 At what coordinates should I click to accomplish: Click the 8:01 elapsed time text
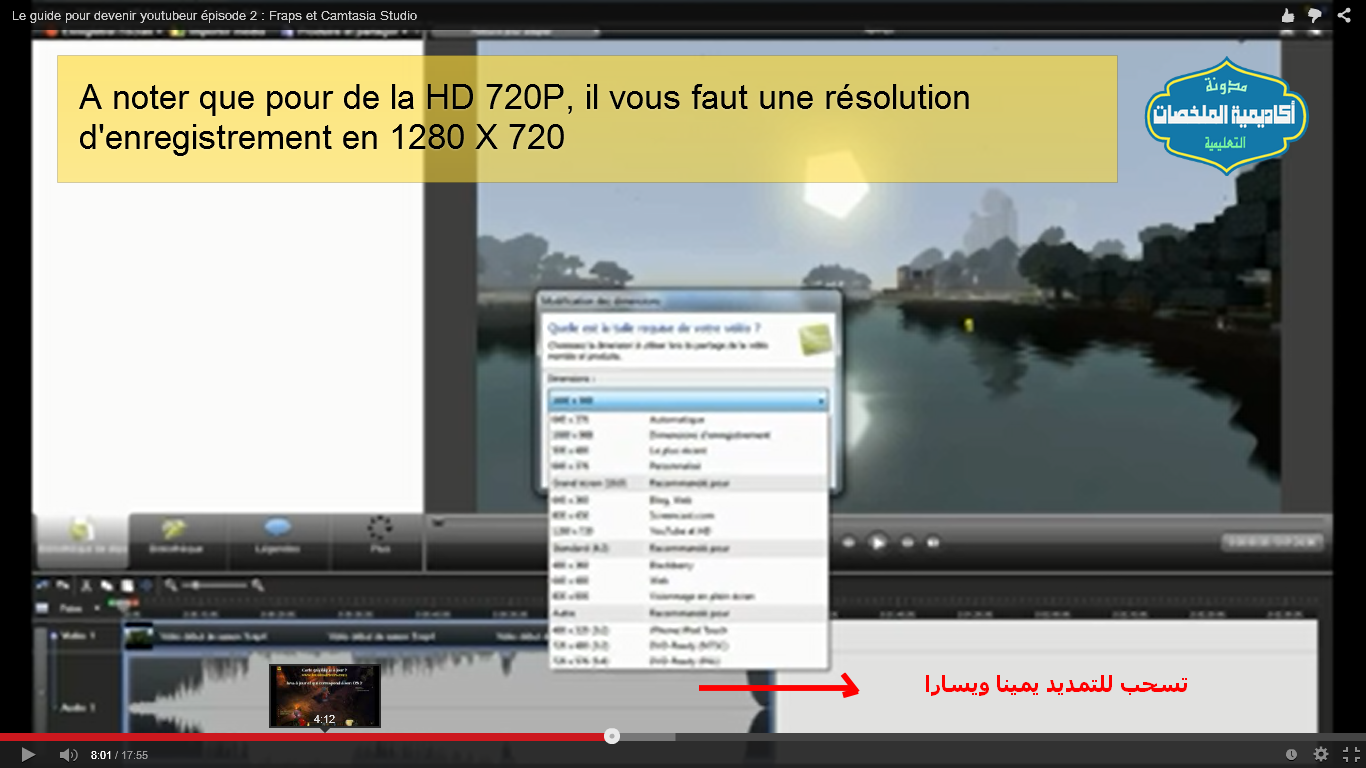coord(100,755)
